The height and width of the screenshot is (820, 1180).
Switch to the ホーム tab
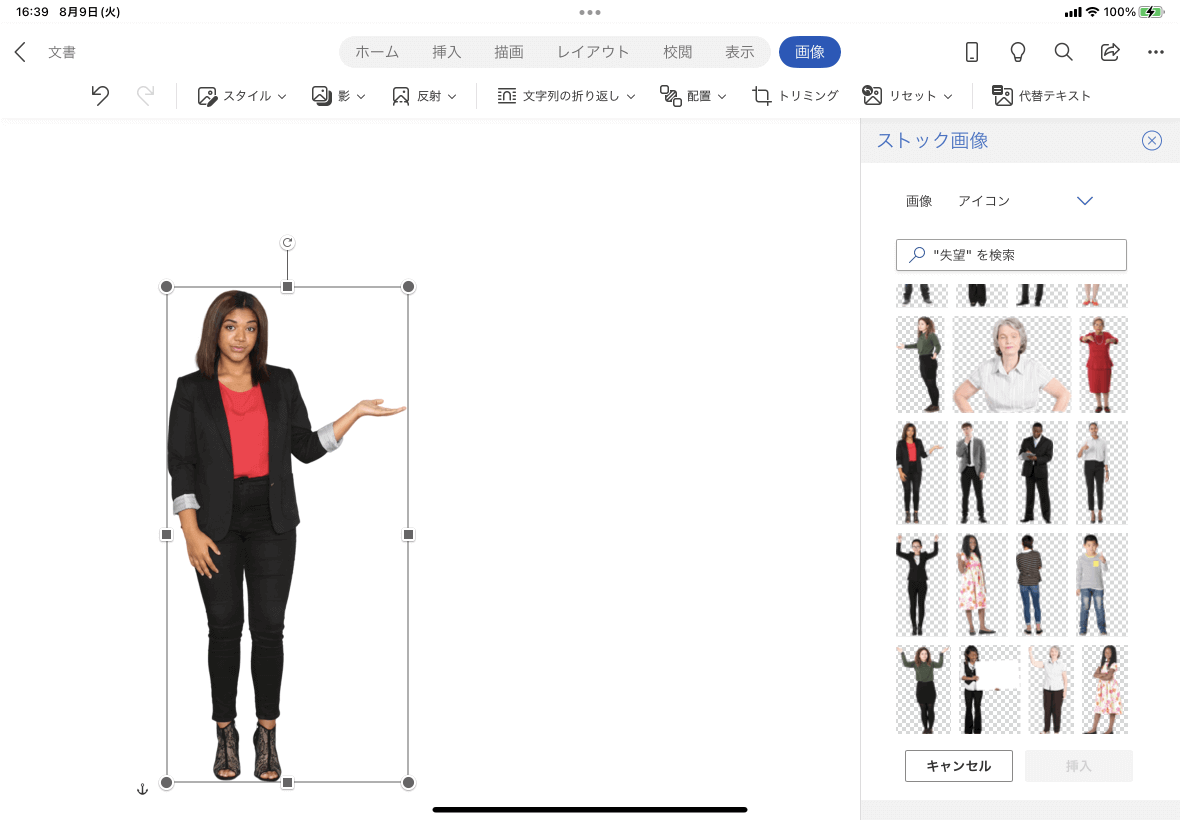tap(377, 52)
